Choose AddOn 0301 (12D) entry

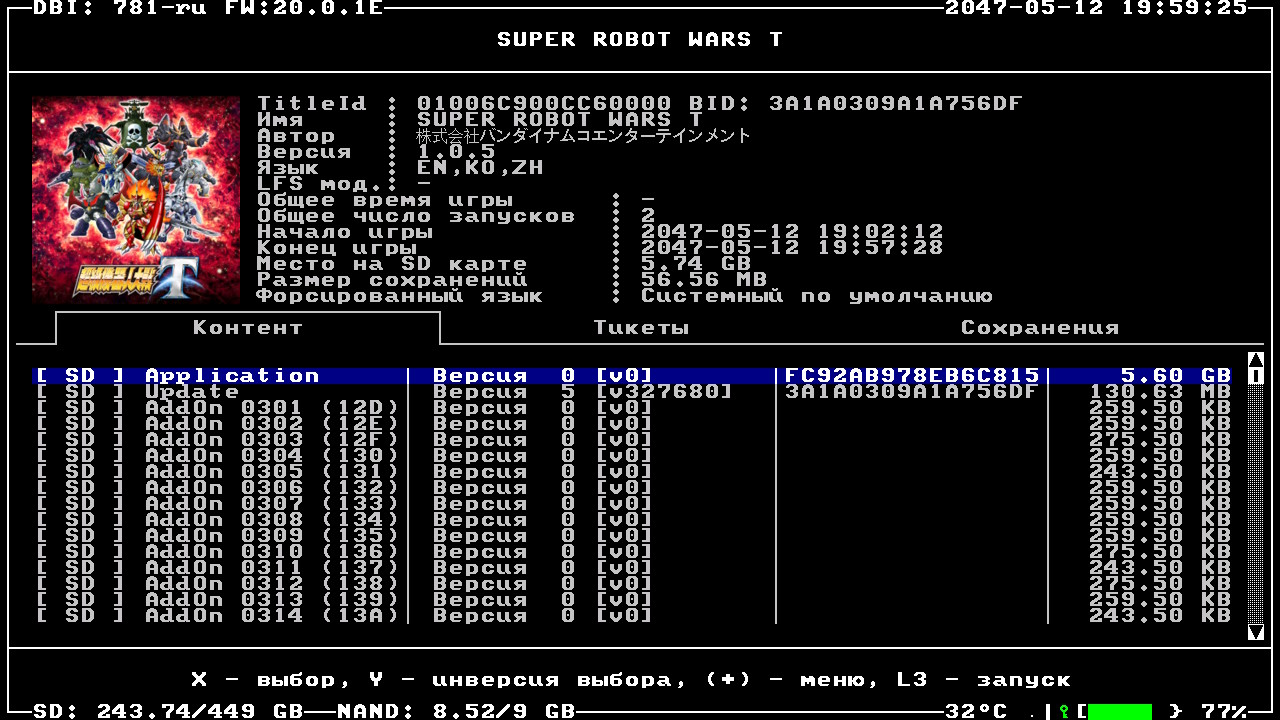pos(271,408)
